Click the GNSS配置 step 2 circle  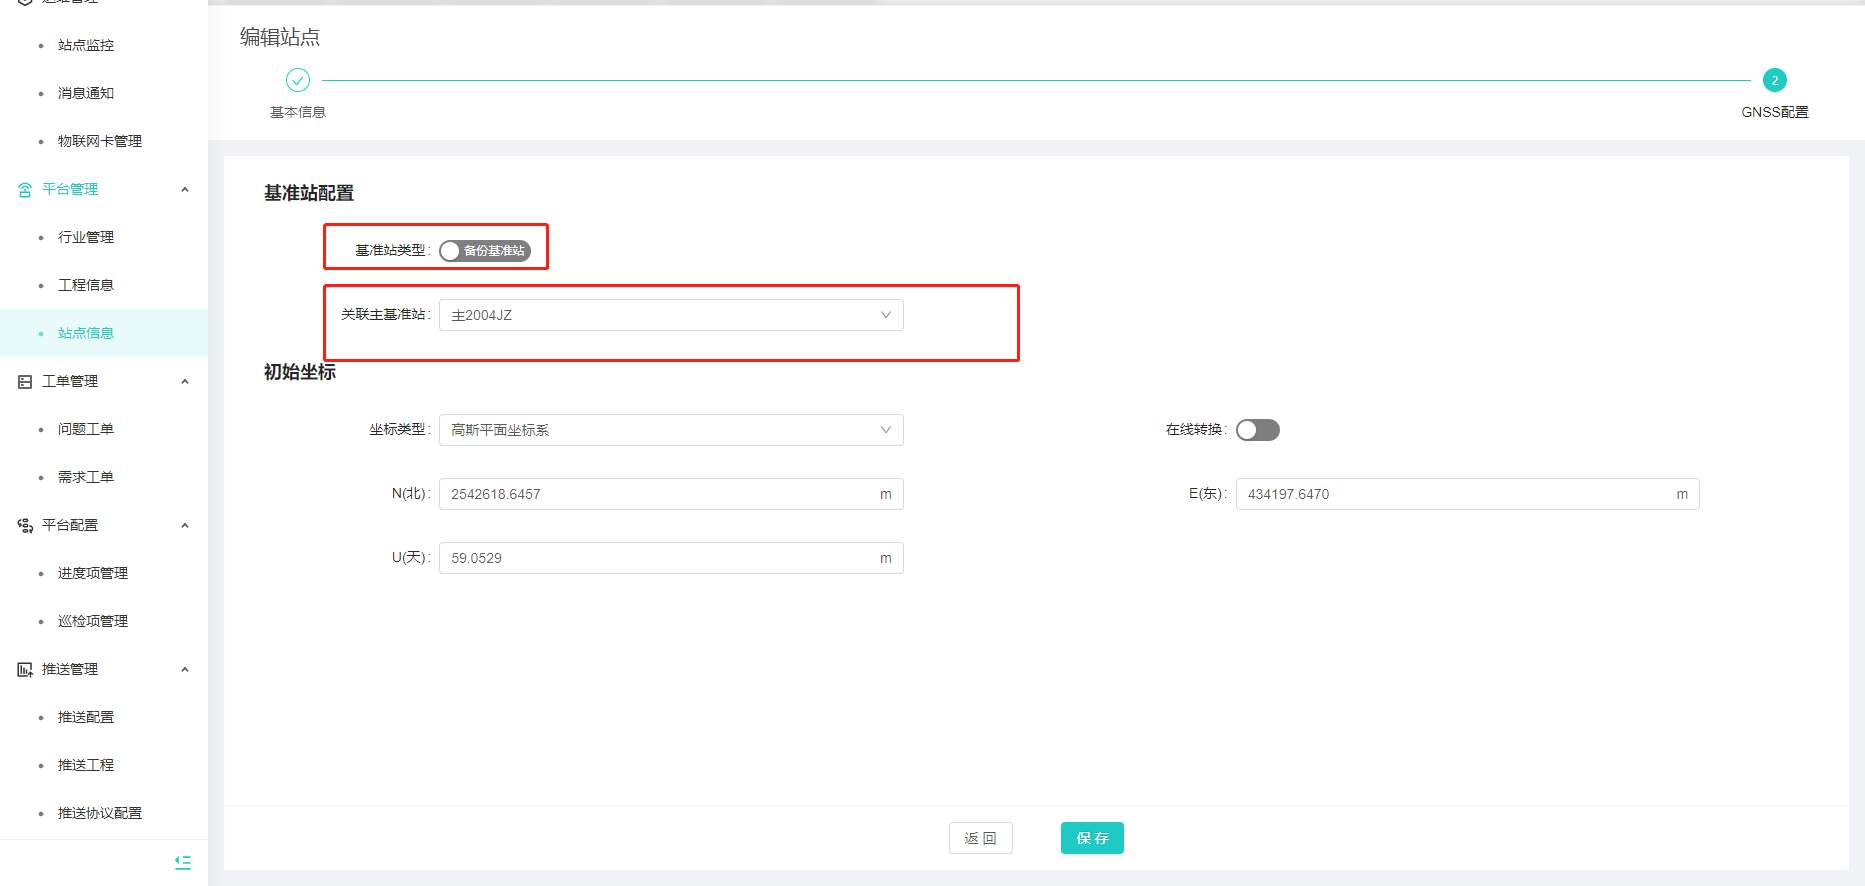pyautogui.click(x=1774, y=80)
